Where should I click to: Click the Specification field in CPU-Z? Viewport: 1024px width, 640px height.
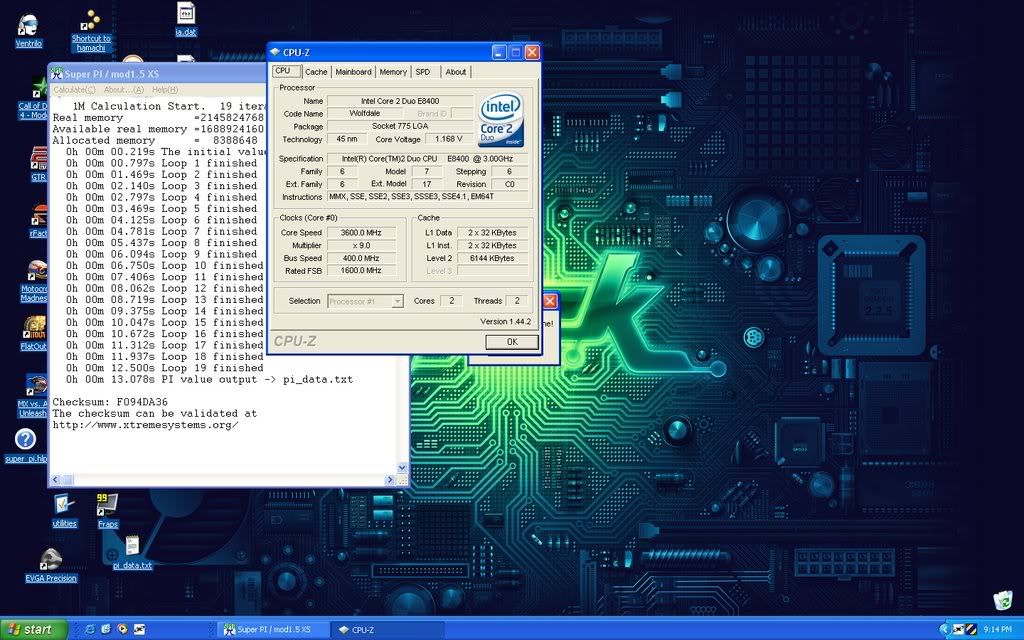427,159
